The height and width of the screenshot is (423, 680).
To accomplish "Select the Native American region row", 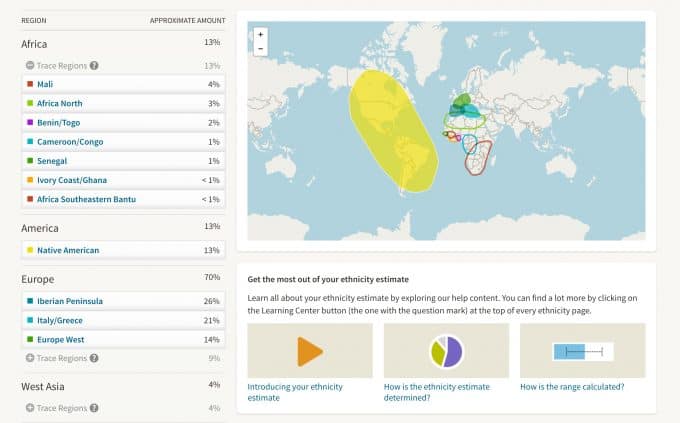I will point(124,250).
